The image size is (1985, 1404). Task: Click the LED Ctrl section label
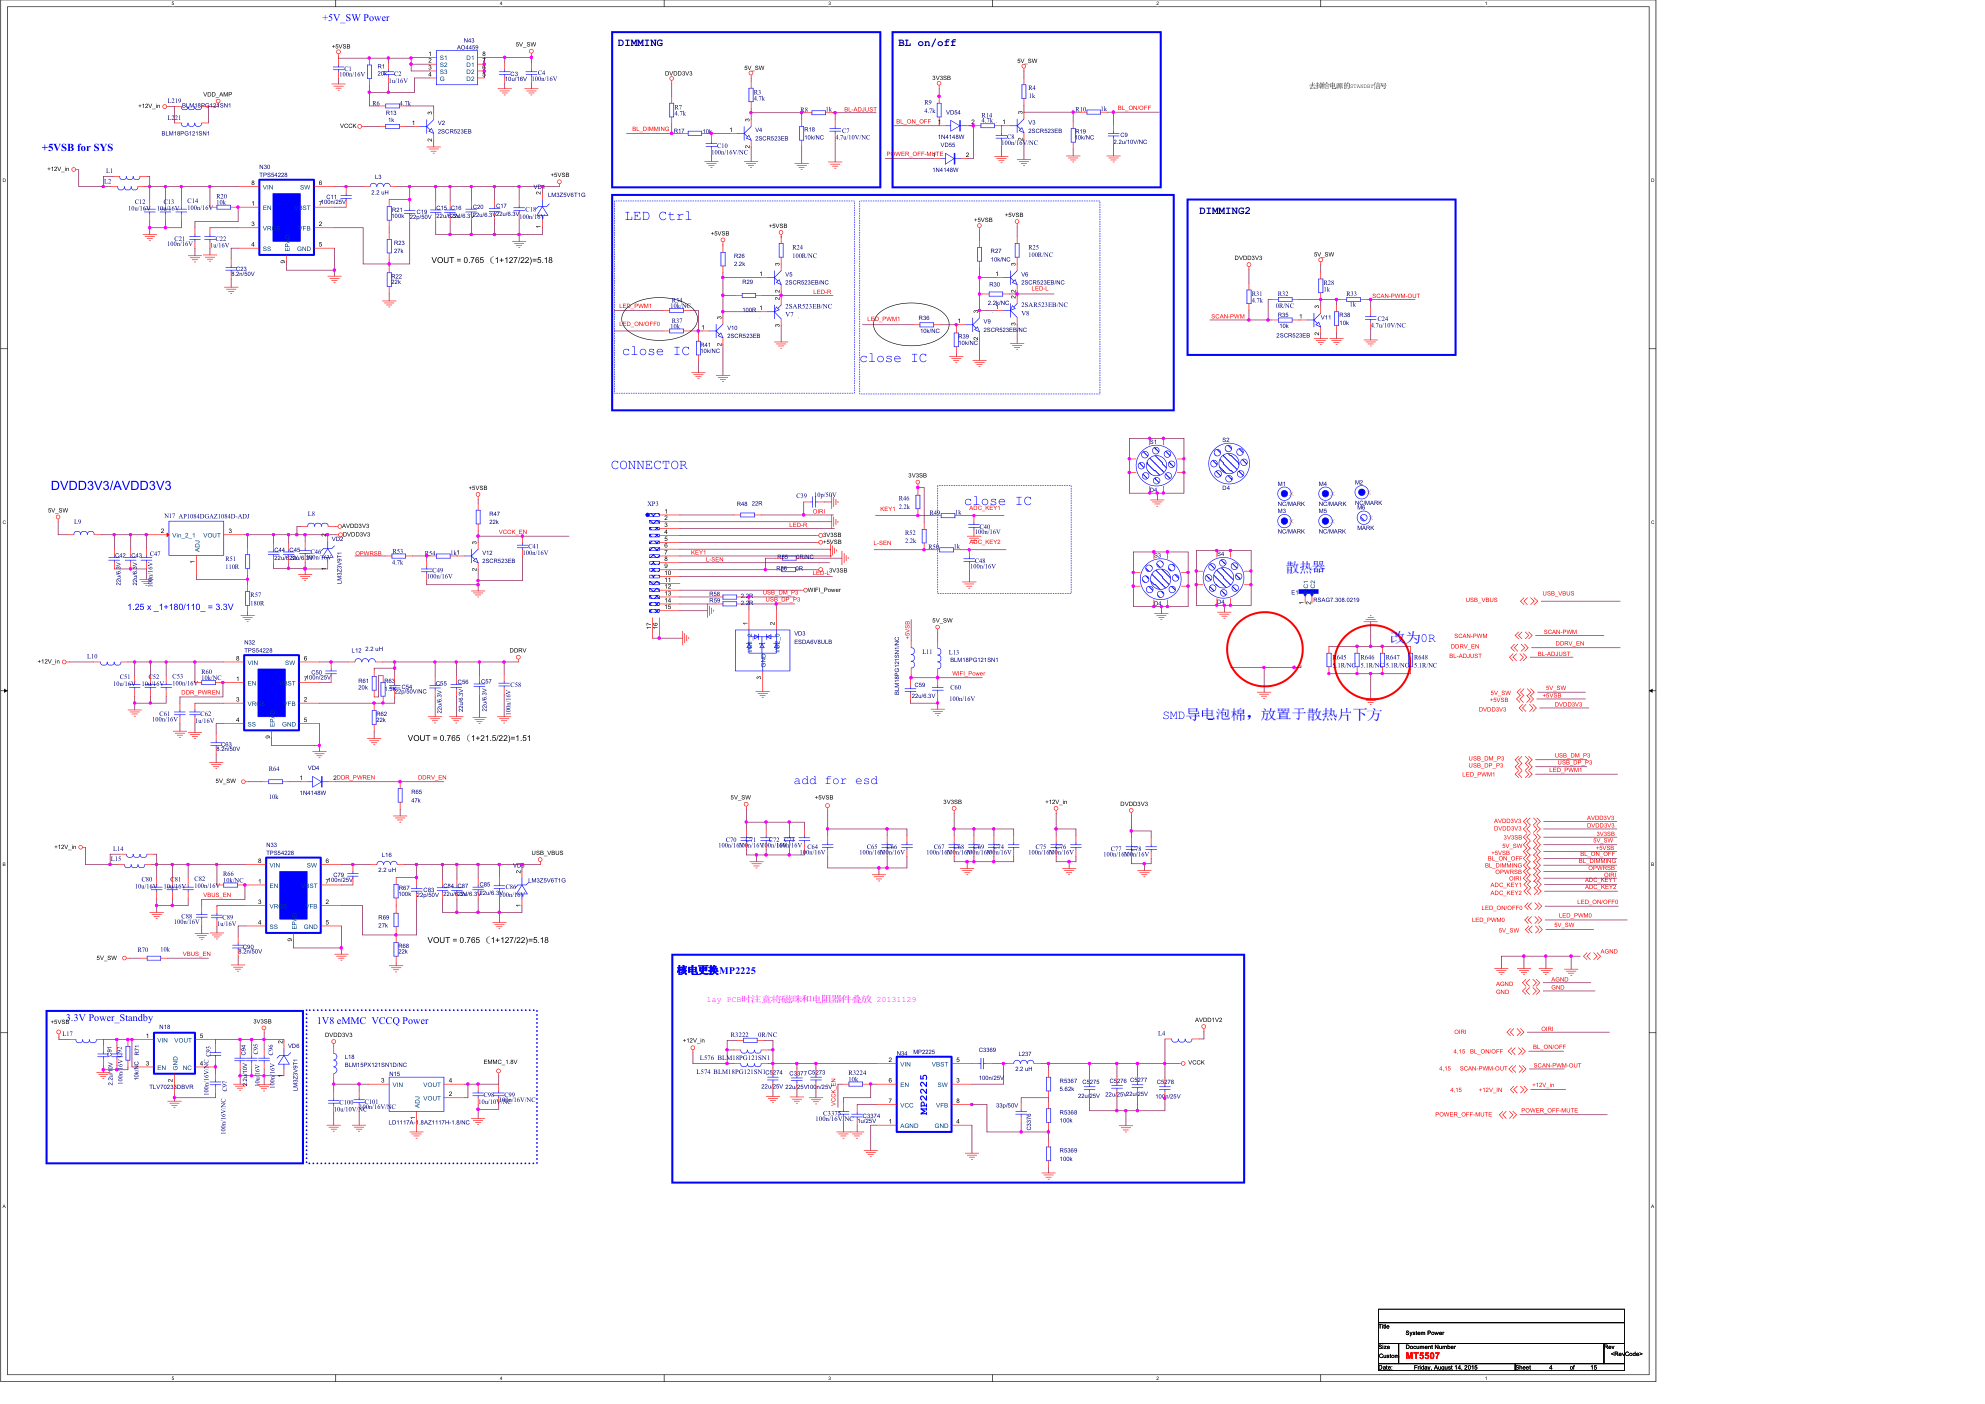(x=657, y=216)
